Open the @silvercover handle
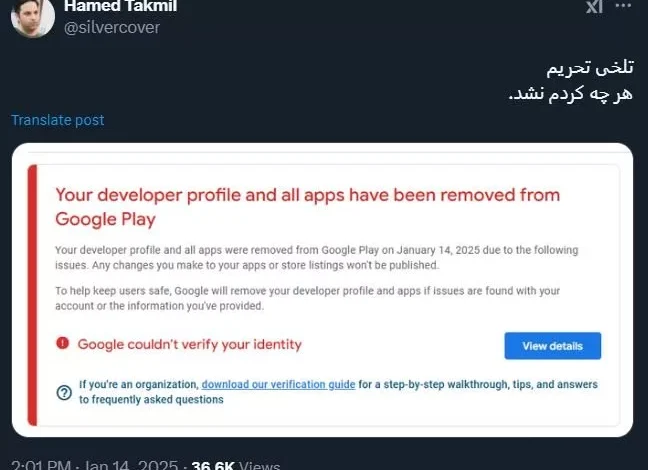Screen dimensions: 648x470 (112, 27)
